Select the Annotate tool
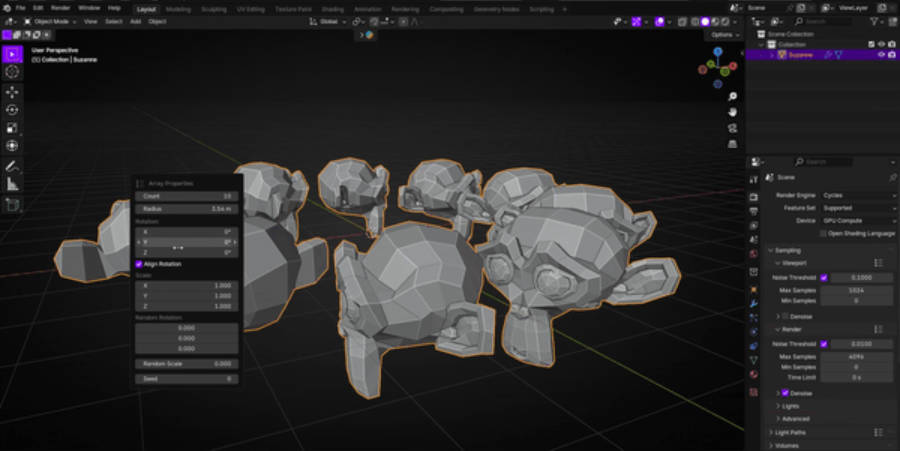 point(12,166)
